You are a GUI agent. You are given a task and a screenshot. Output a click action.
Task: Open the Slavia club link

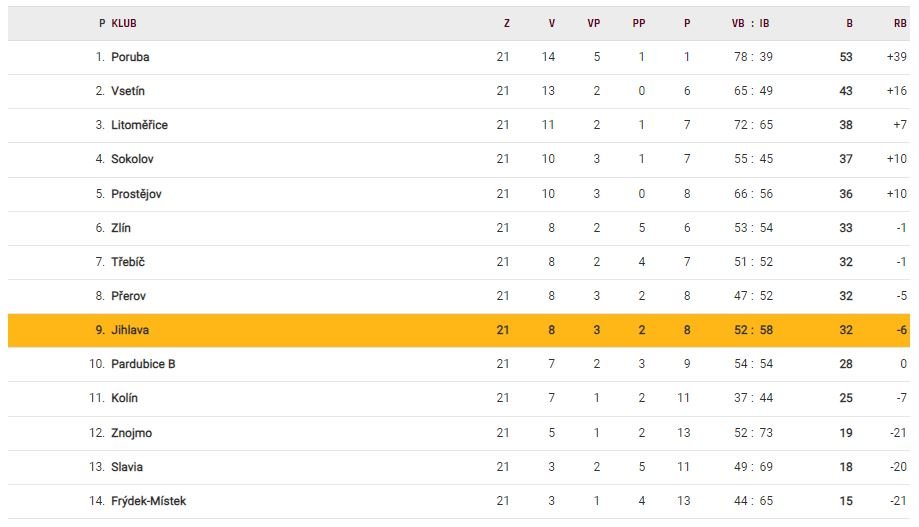(127, 467)
